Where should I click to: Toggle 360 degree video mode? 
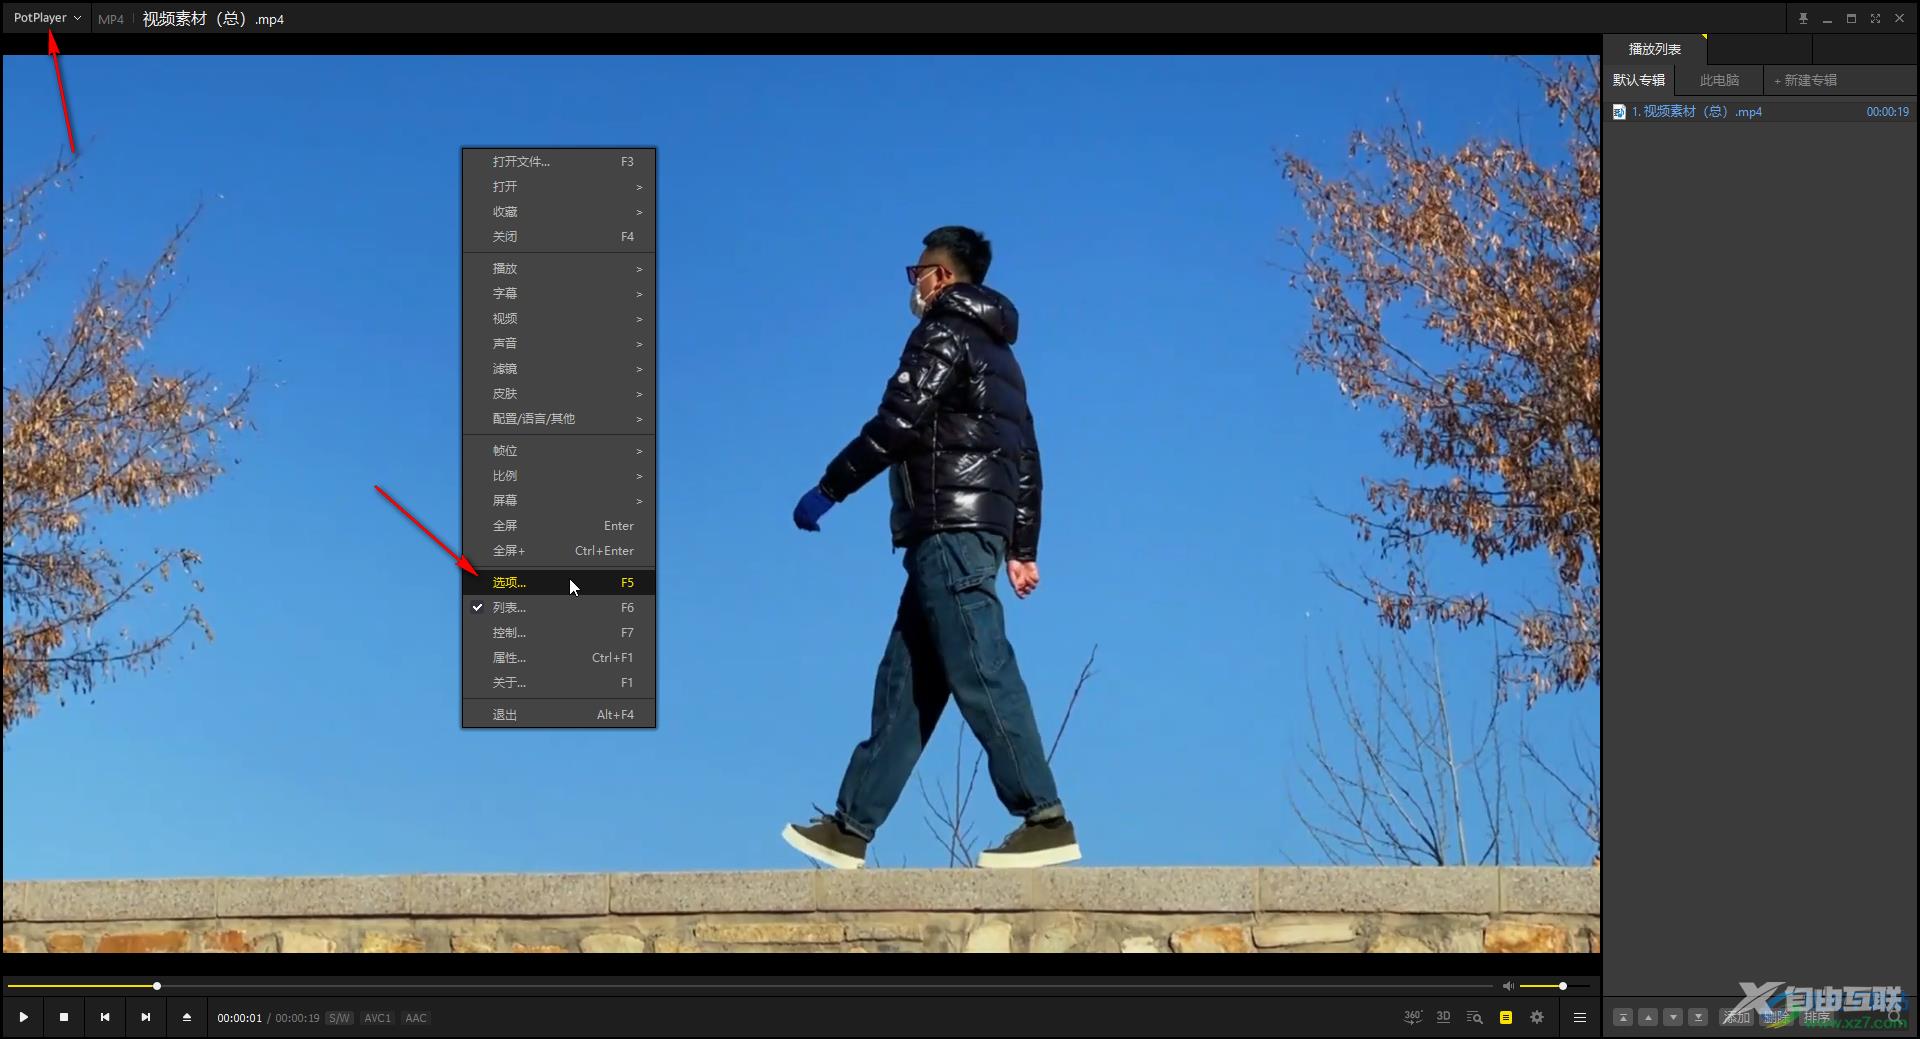point(1413,1017)
